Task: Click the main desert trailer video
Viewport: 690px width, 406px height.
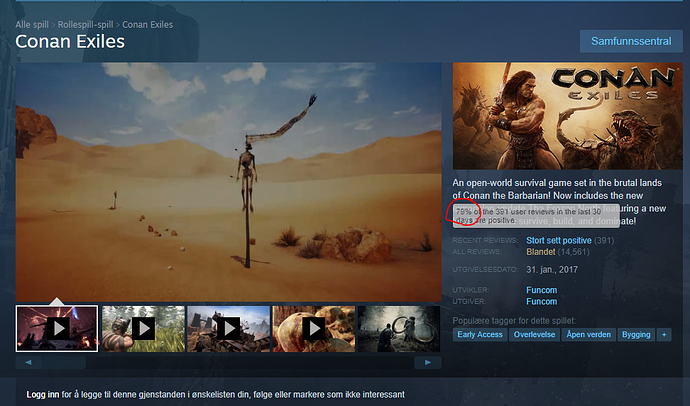Action: coord(228,182)
